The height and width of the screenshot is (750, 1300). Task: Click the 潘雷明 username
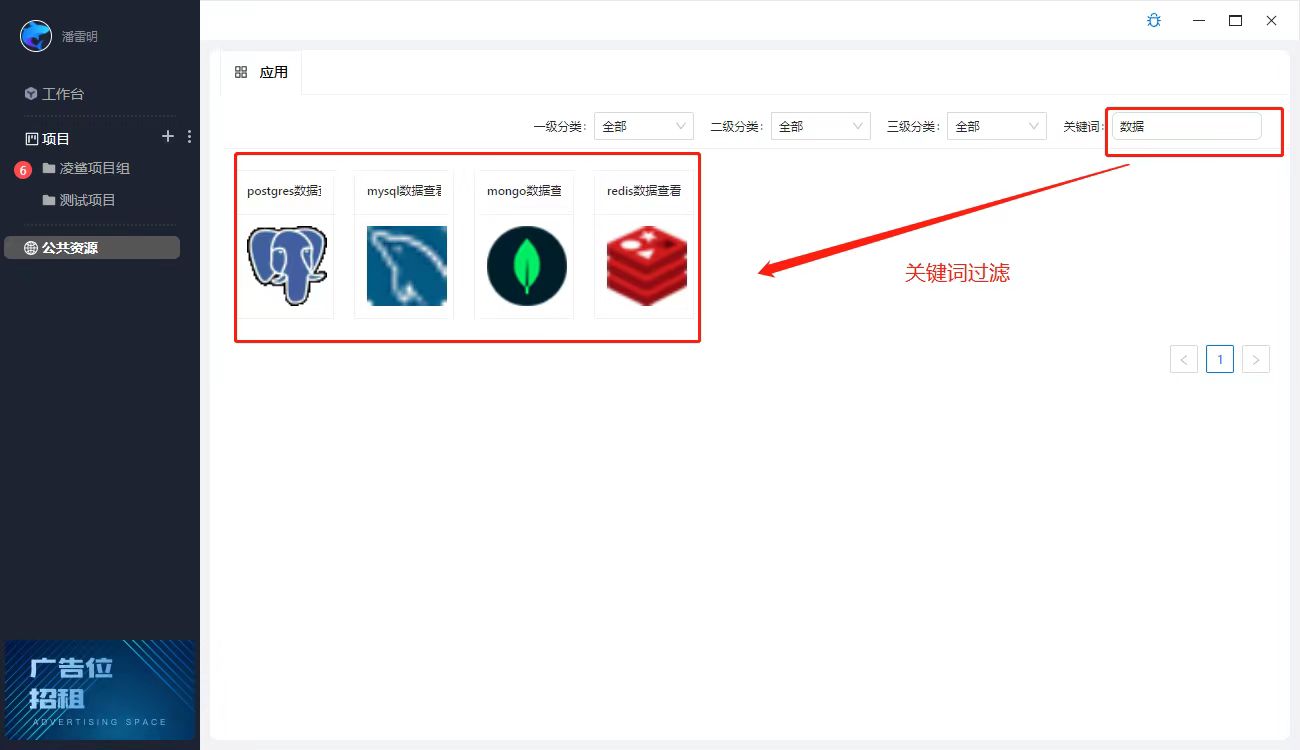pos(80,37)
